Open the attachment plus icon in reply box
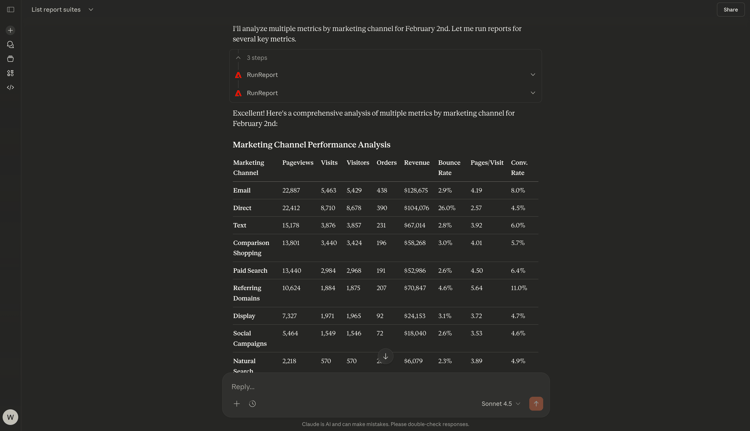Viewport: 750px width, 431px height. (236, 404)
